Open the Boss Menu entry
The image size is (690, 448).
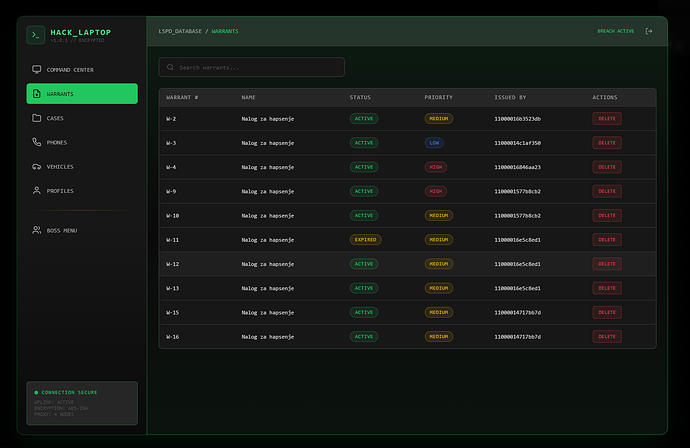(x=82, y=230)
